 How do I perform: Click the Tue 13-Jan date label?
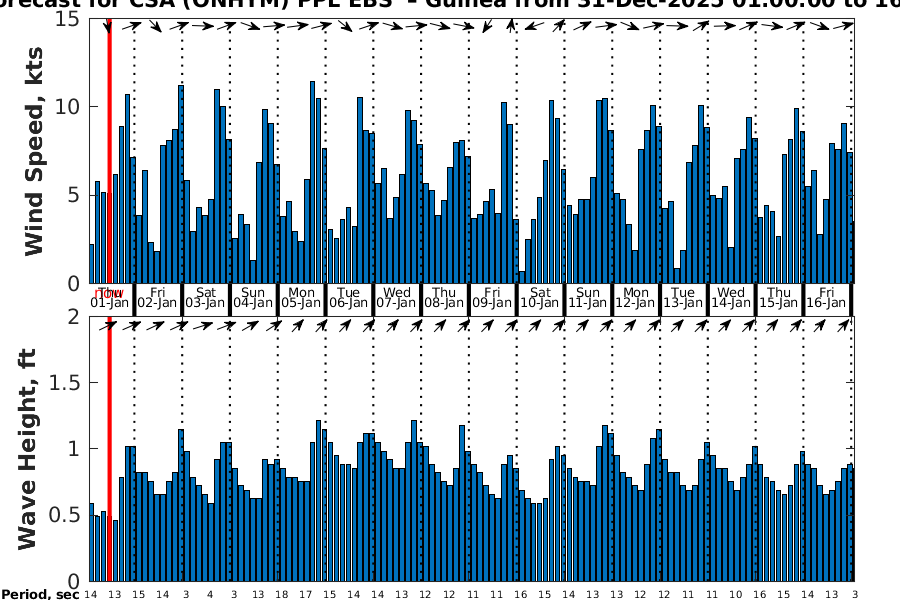pos(682,298)
